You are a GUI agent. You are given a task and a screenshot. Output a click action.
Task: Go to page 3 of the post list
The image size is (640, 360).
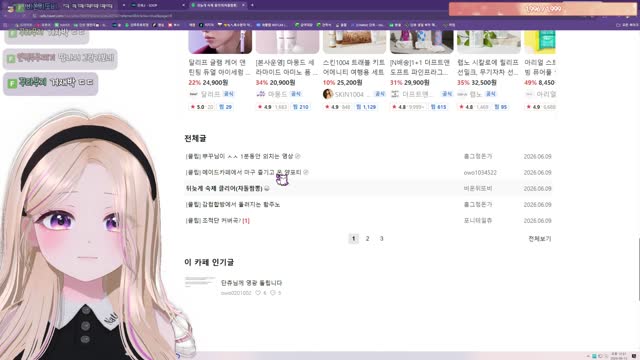point(381,238)
